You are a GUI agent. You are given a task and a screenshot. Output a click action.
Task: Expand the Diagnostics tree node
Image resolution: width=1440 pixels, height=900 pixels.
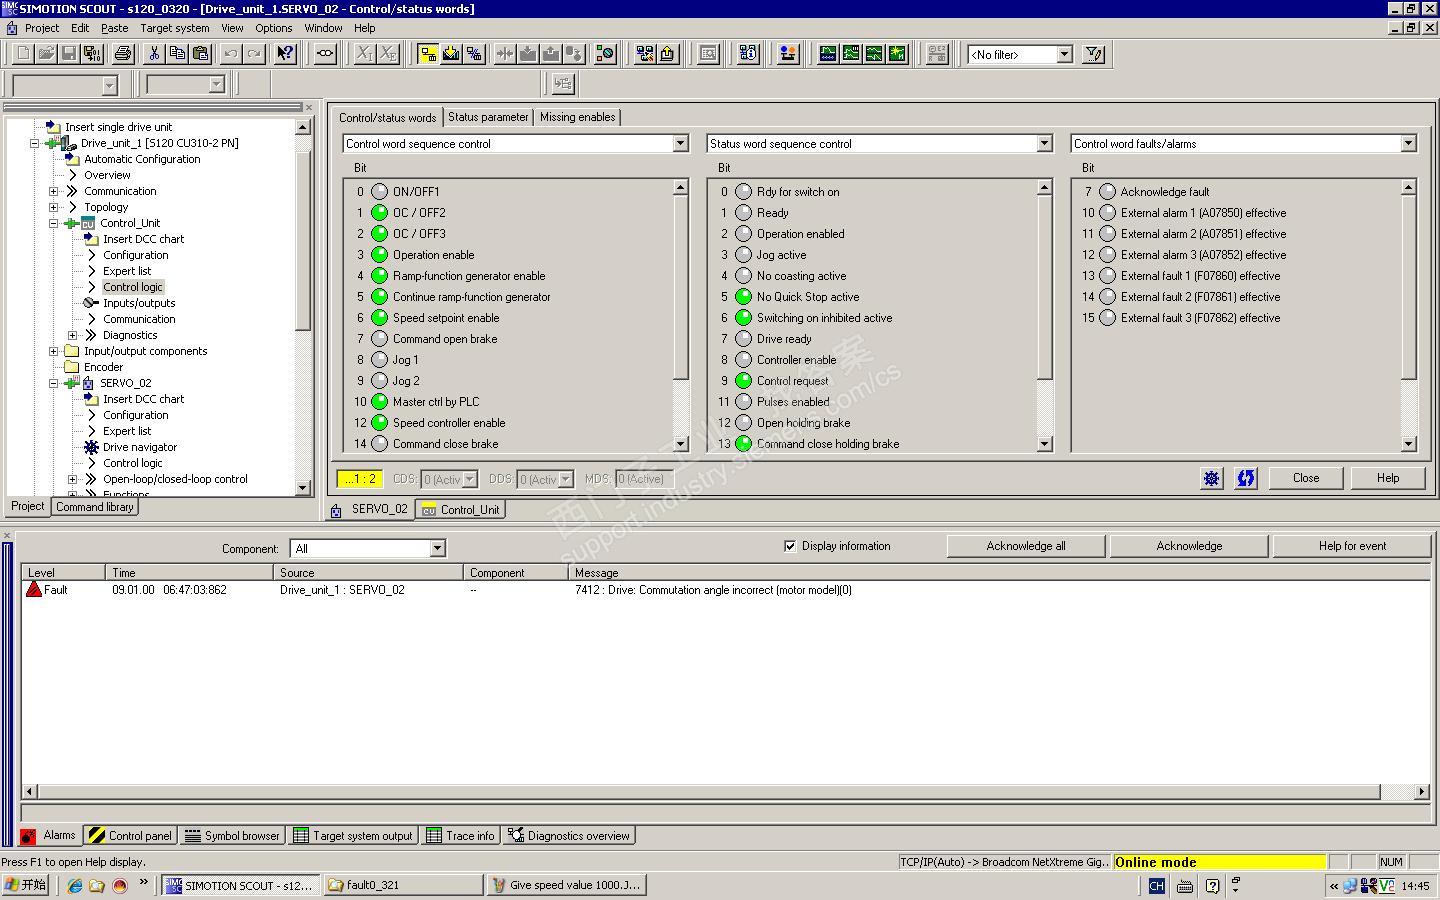tap(72, 335)
